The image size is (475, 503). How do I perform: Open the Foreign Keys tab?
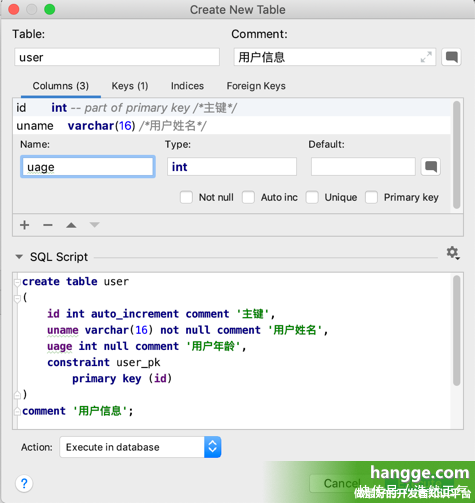pos(256,86)
